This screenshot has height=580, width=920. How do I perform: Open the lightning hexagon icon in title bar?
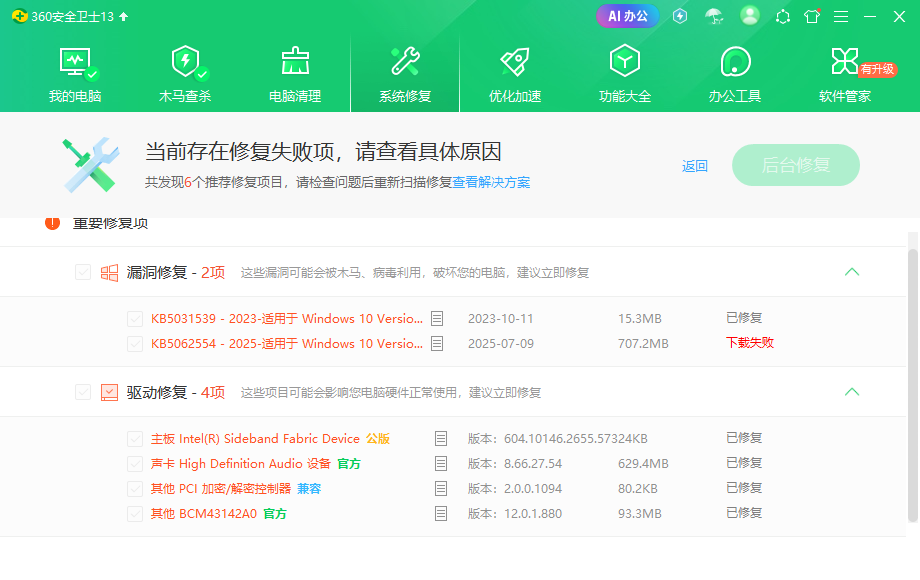click(x=680, y=16)
